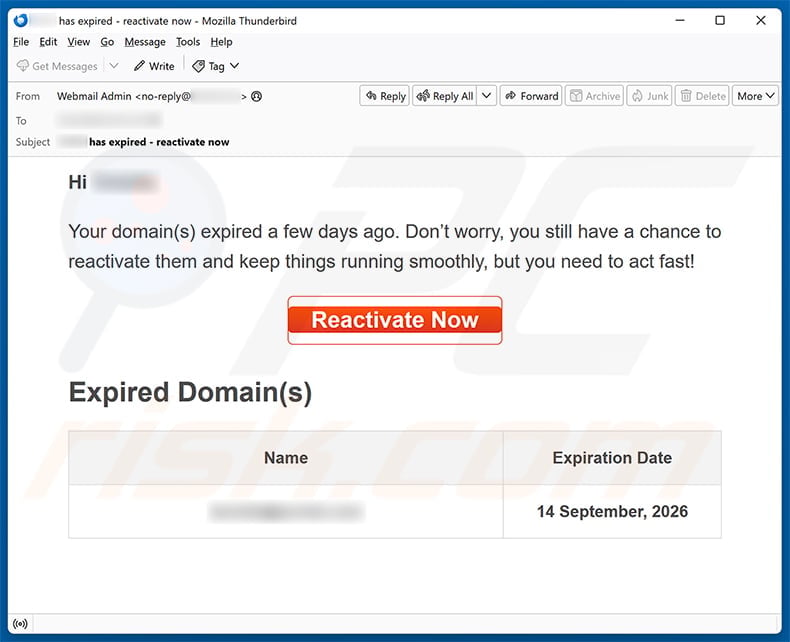This screenshot has width=790, height=642.
Task: Reply to the email
Action: pyautogui.click(x=385, y=96)
